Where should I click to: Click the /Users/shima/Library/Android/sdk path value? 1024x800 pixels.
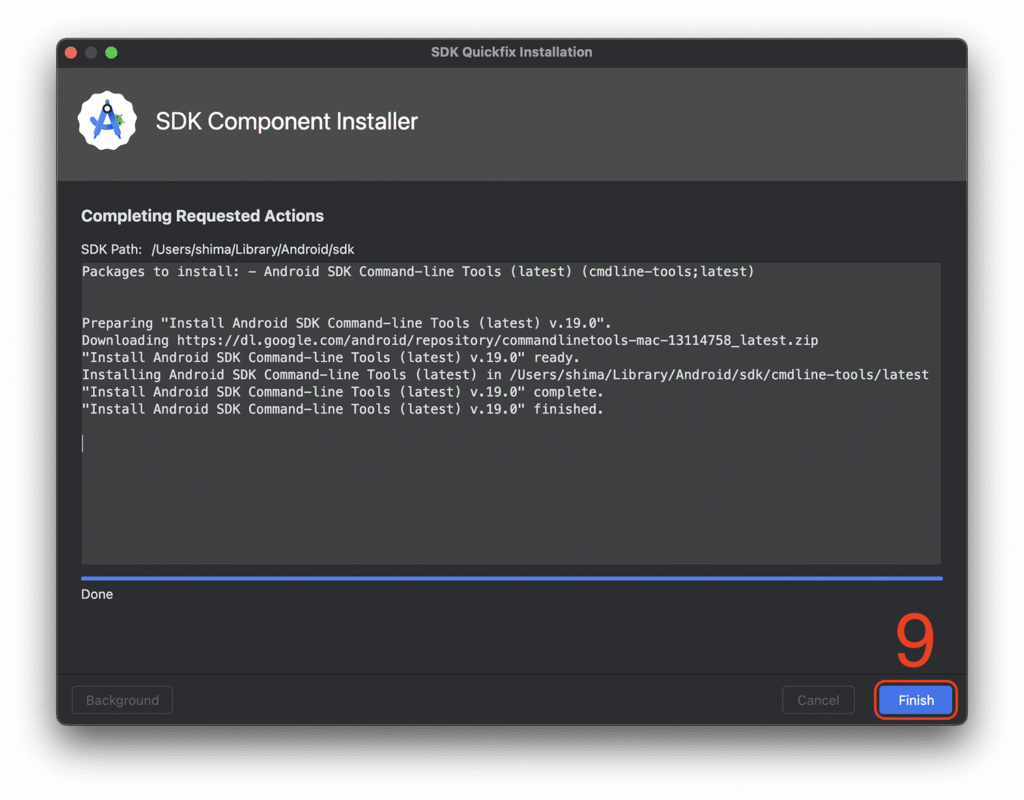[253, 249]
